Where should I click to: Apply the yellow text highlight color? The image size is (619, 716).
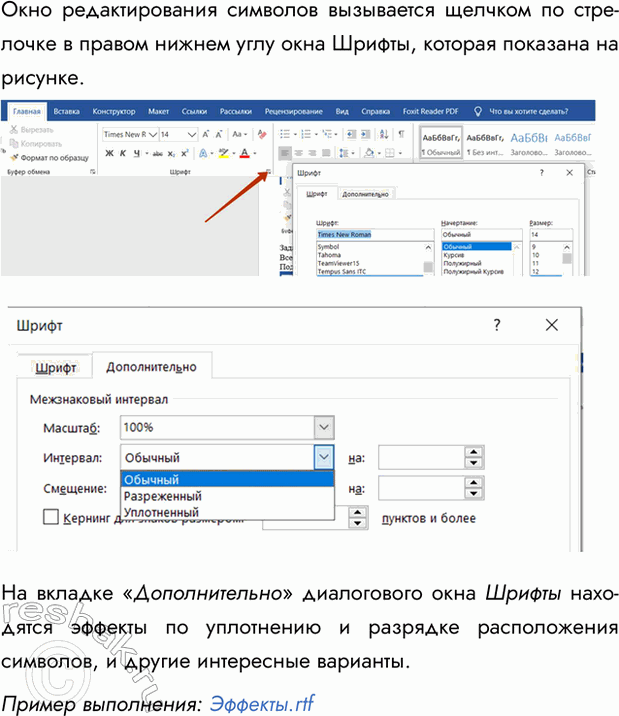pos(223,153)
